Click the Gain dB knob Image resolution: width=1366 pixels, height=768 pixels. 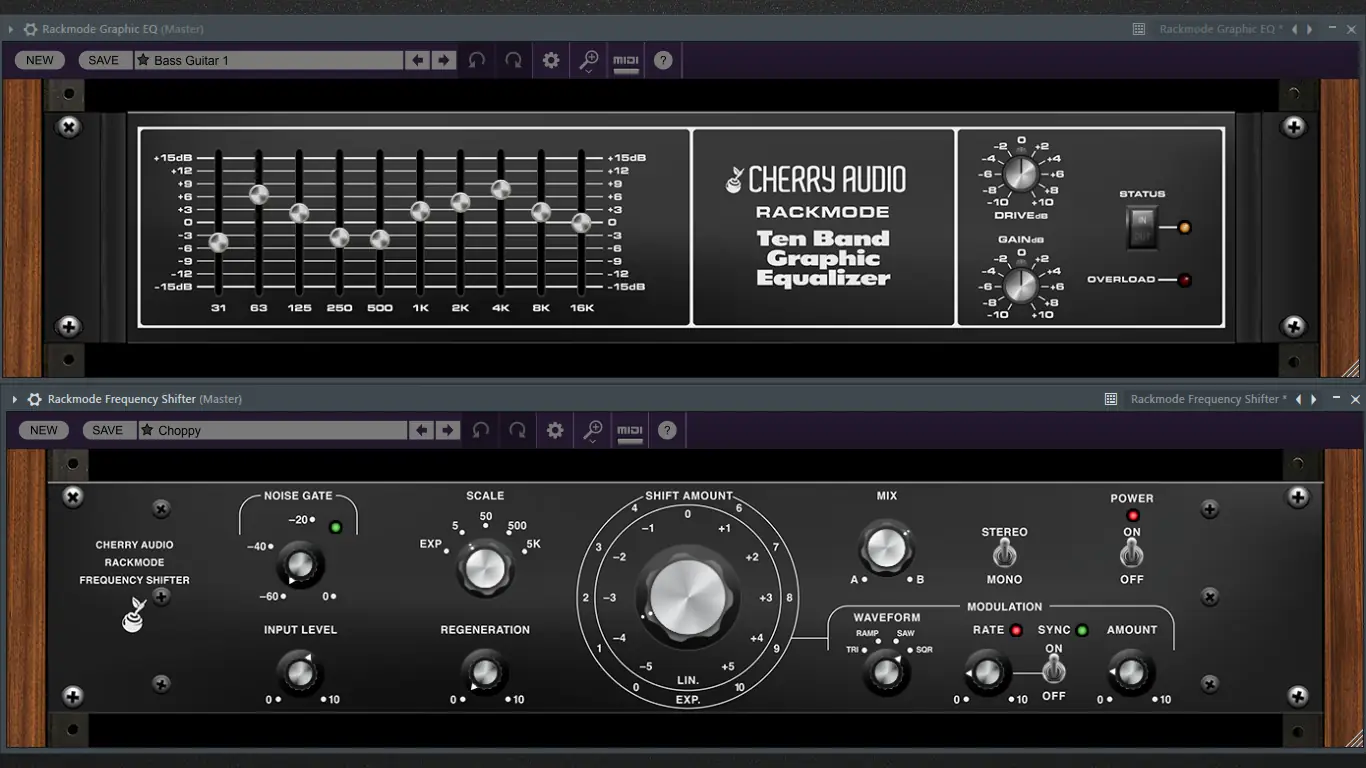click(x=1020, y=285)
